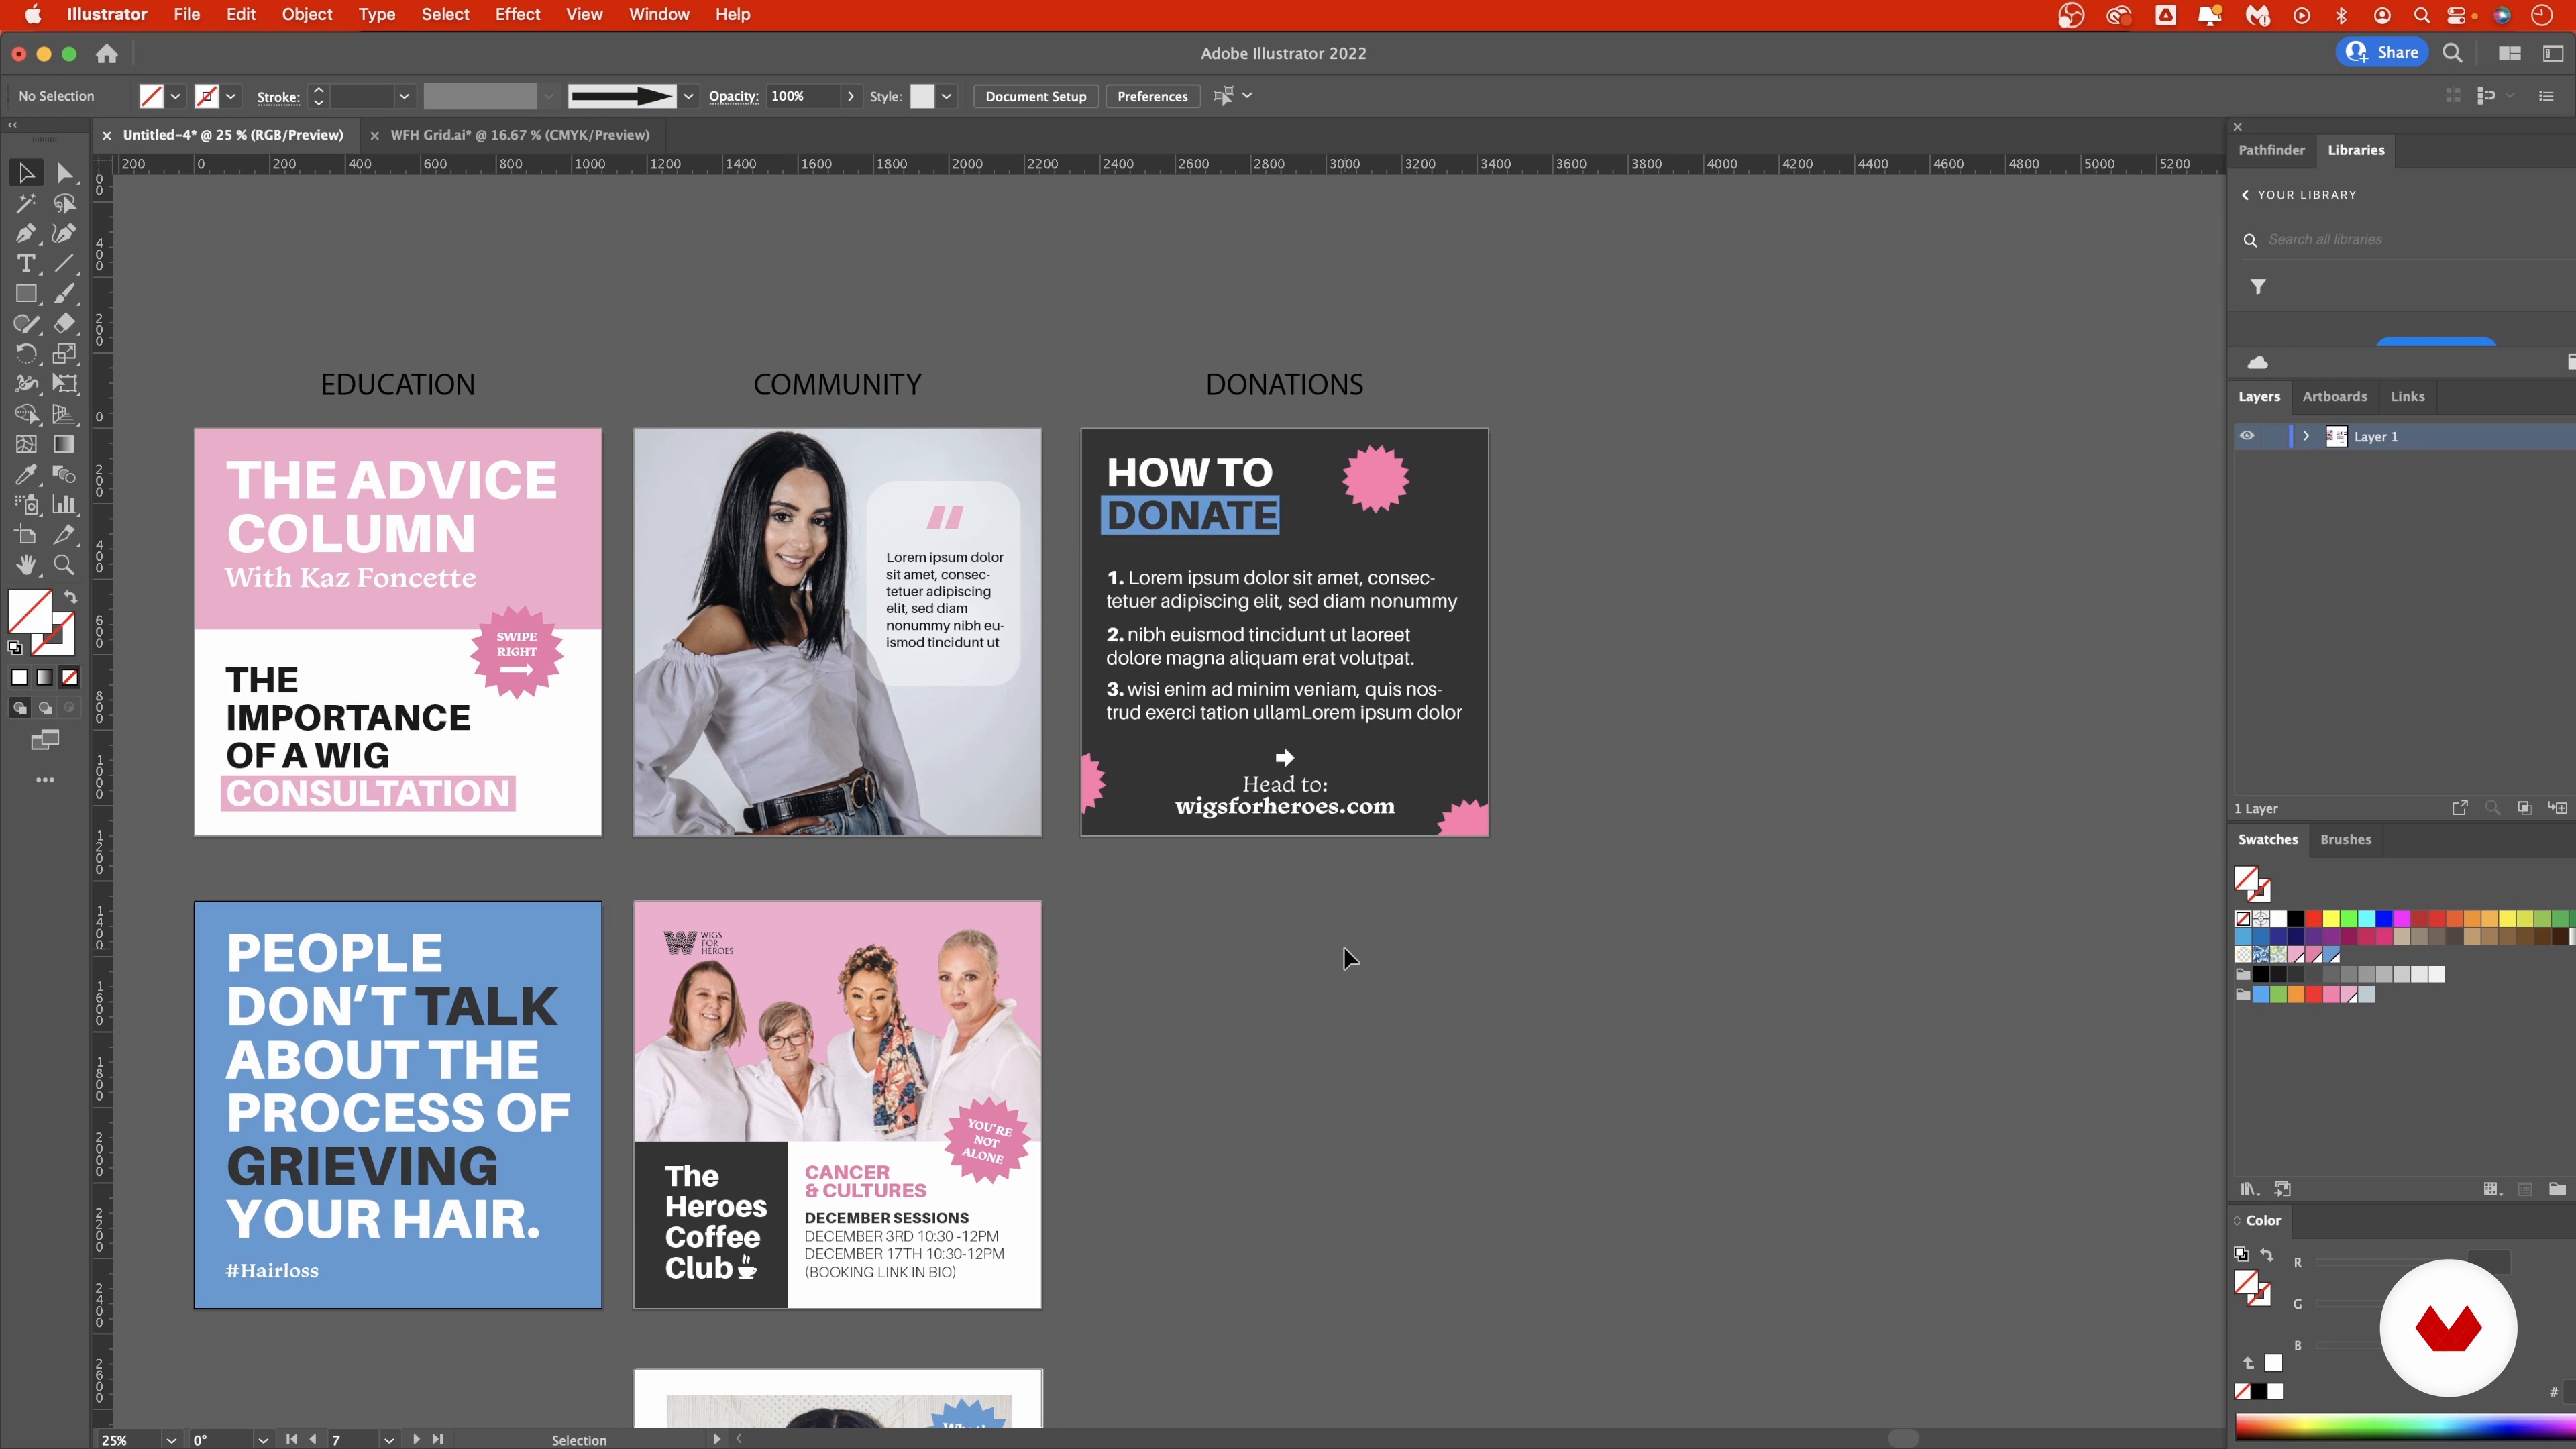Go back to YOUR LIBRARY
This screenshot has width=2576, height=1449.
(2299, 195)
